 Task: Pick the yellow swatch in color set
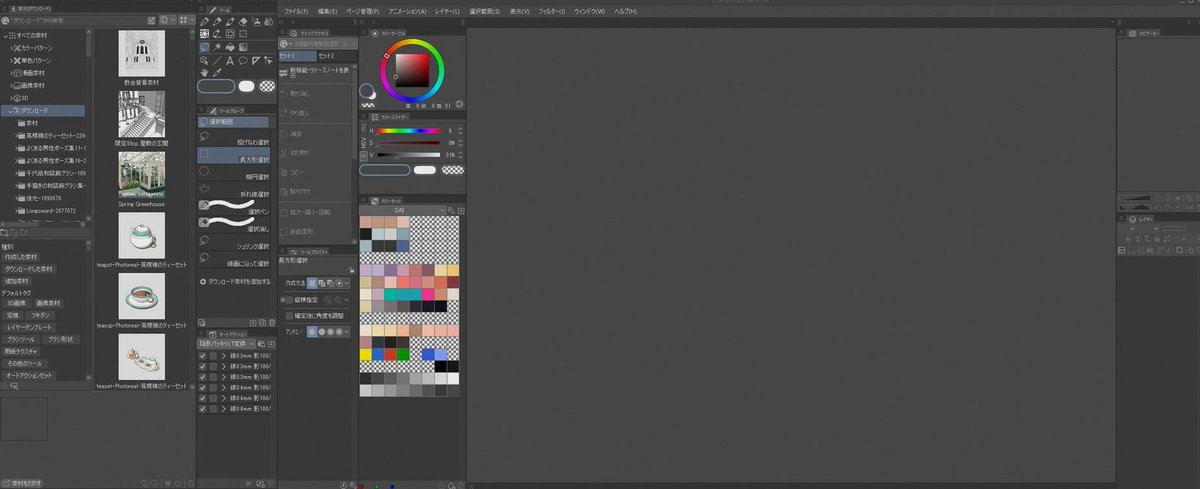tap(366, 354)
